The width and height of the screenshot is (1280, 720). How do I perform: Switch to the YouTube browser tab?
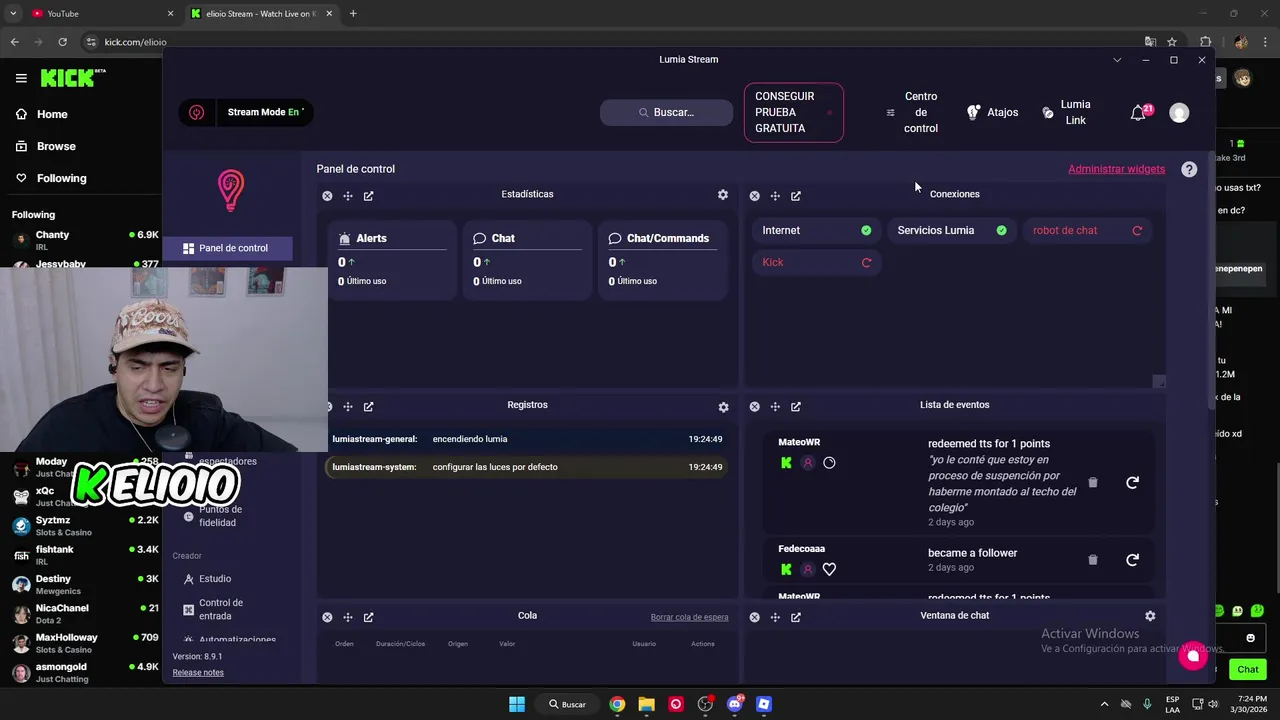[x=100, y=13]
